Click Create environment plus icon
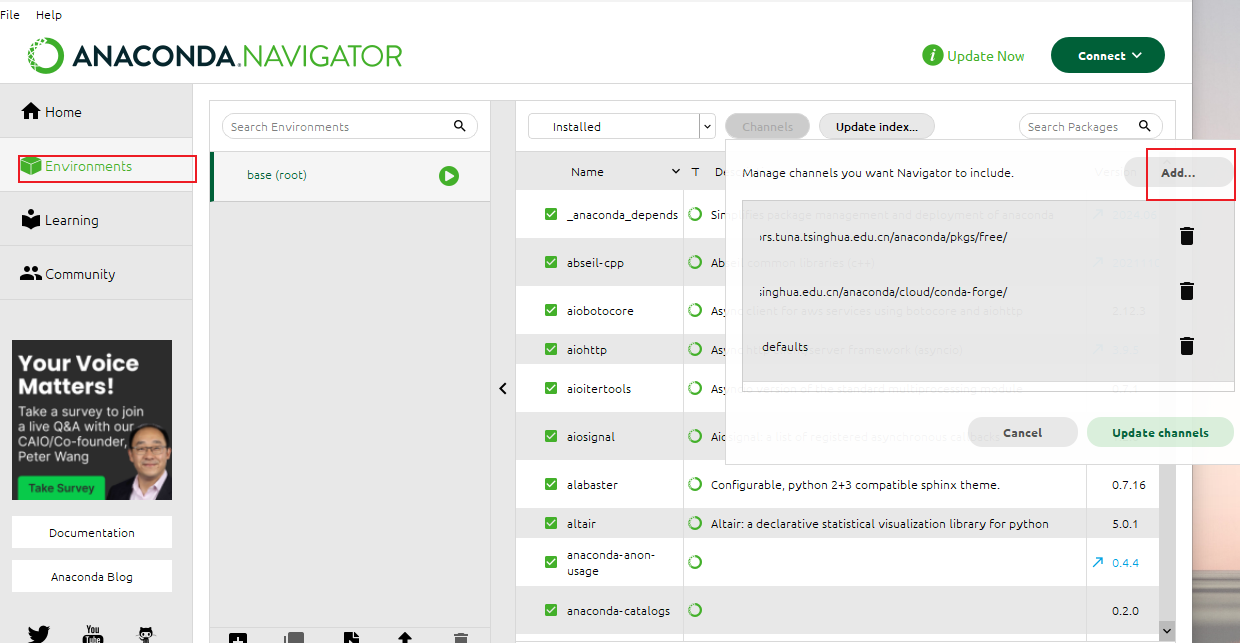 (238, 638)
